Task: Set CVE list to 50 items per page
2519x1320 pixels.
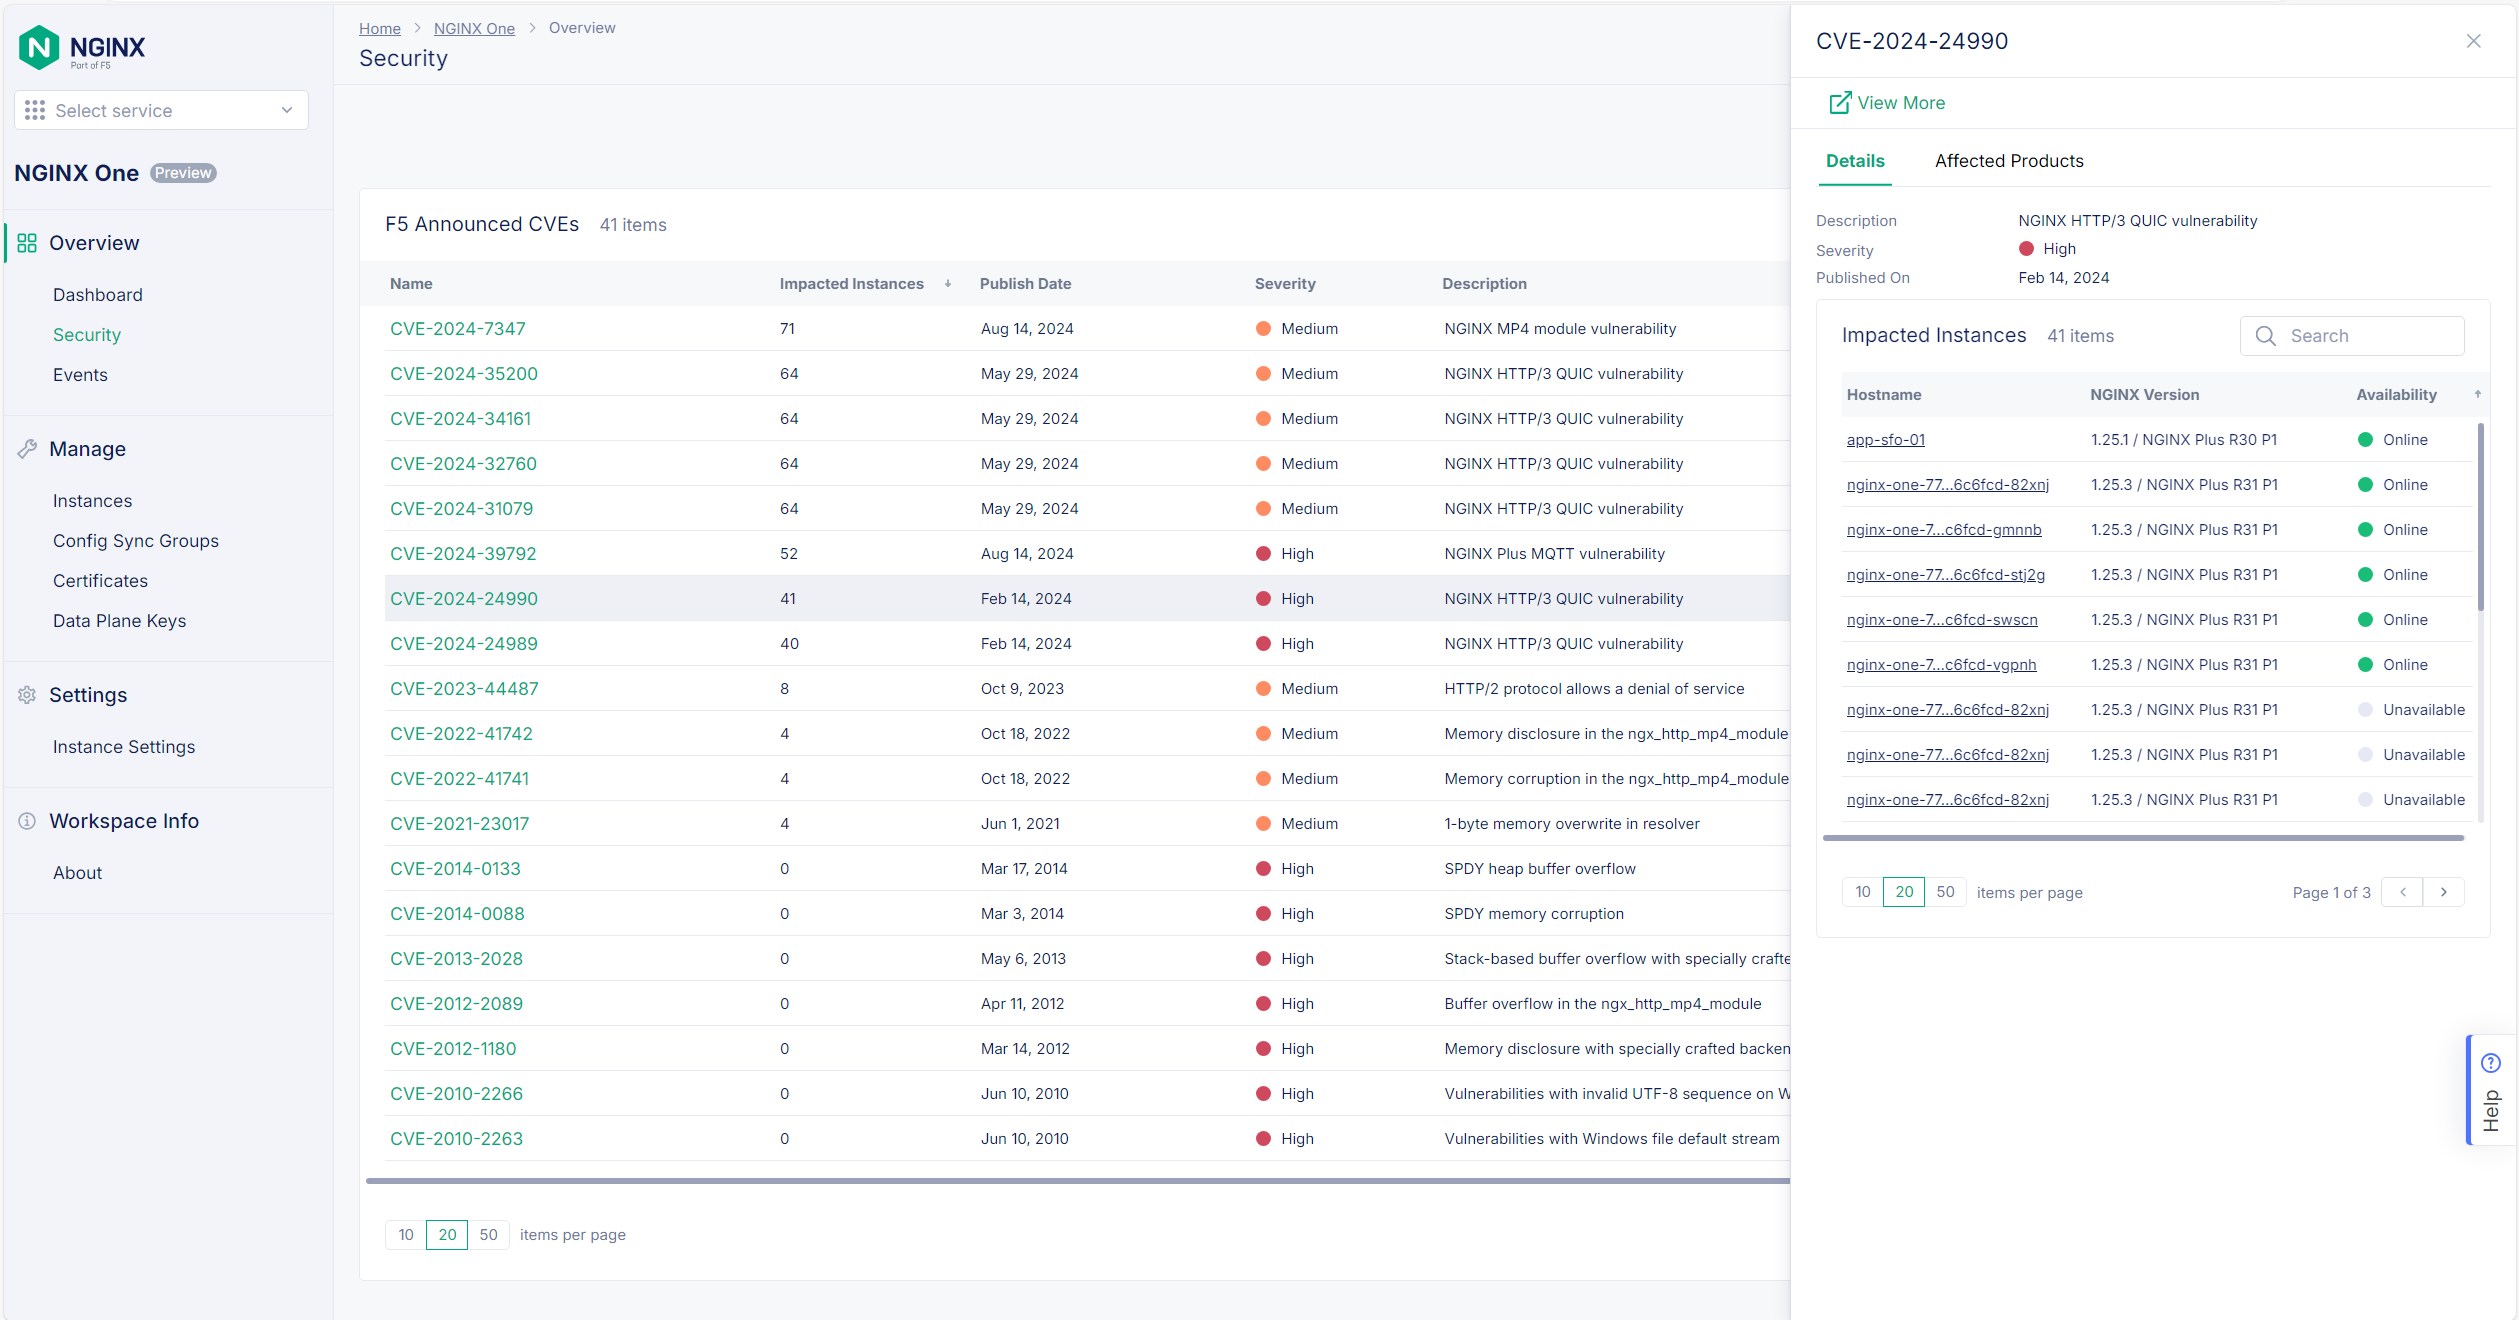Action: 488,1235
